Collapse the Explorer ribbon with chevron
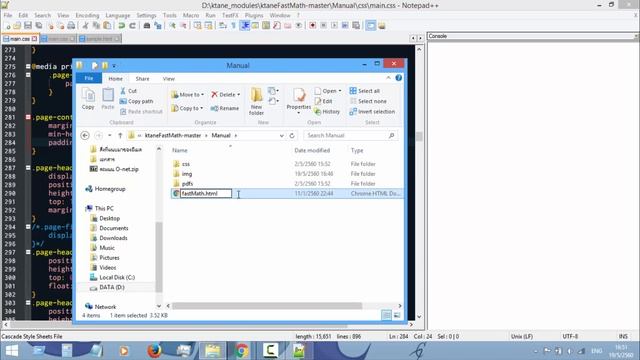 (x=388, y=78)
